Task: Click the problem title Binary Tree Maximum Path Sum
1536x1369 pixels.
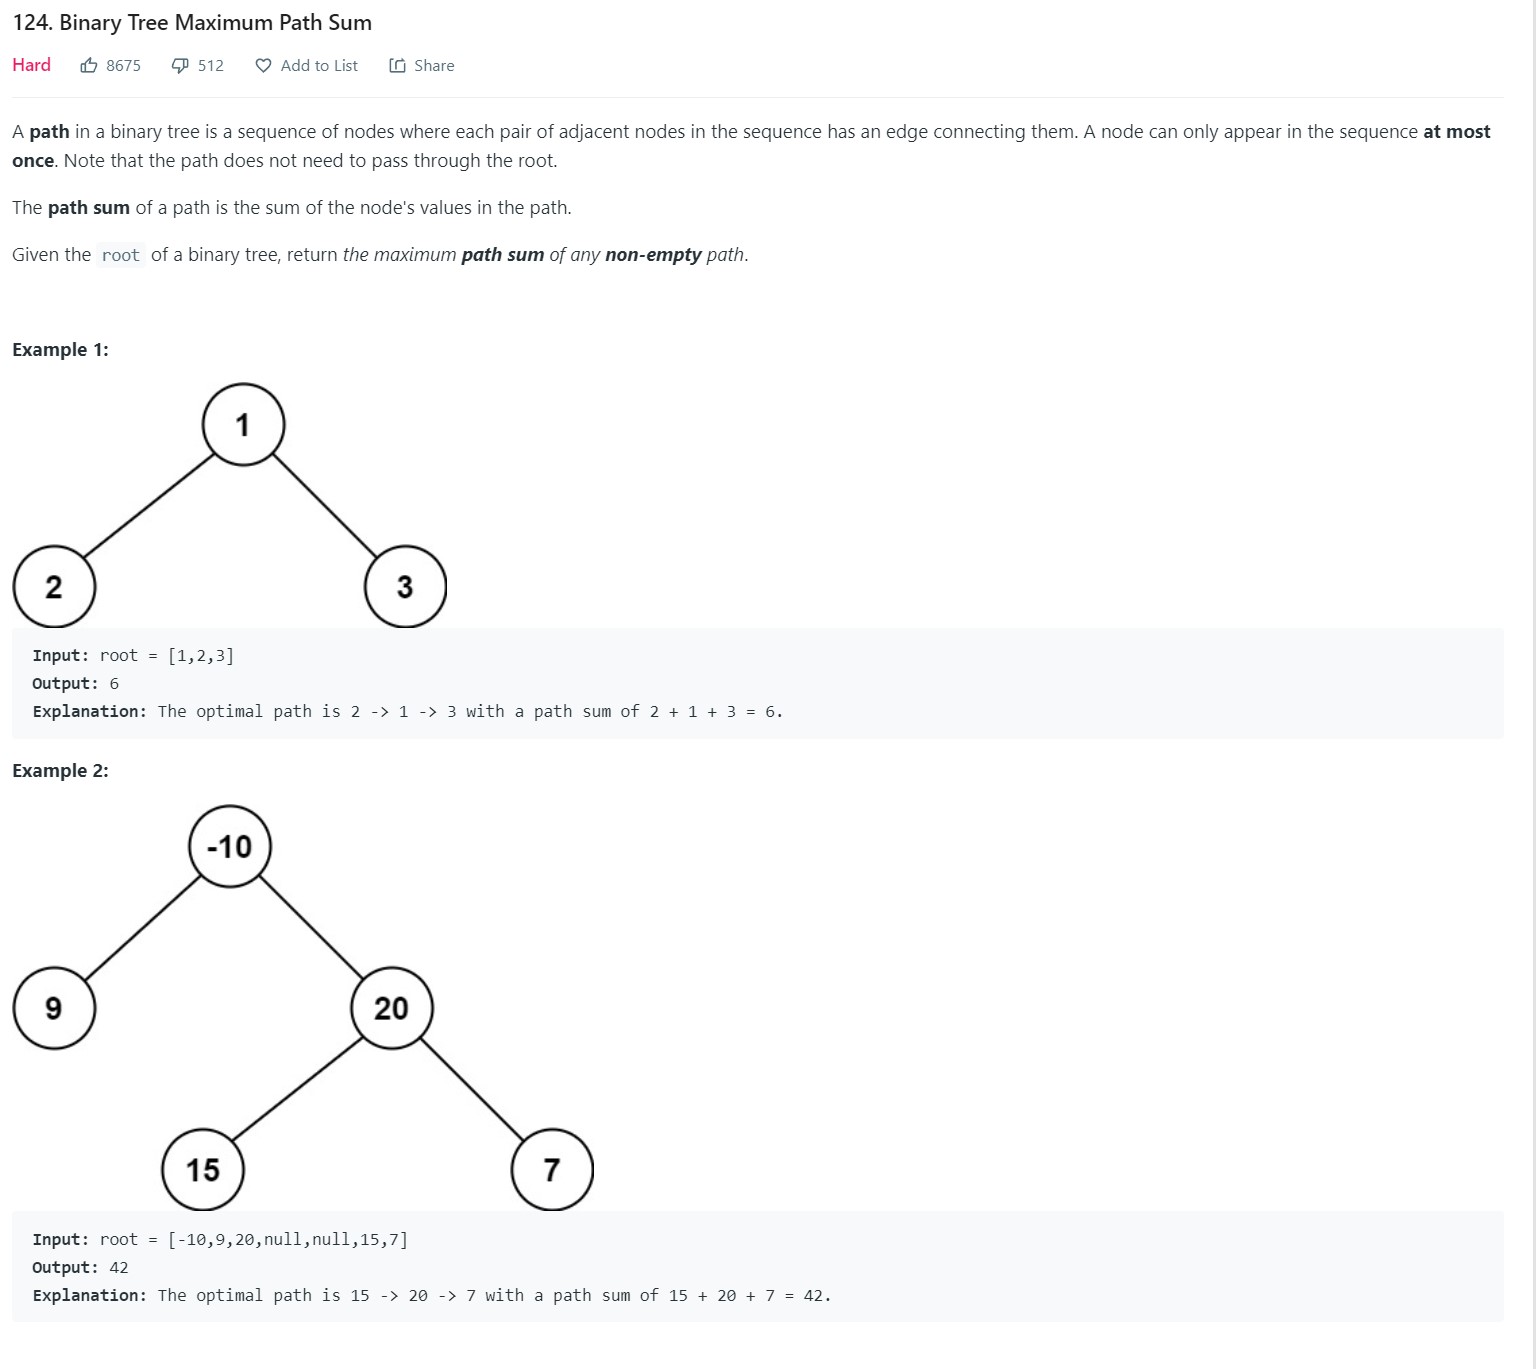Action: pos(192,23)
